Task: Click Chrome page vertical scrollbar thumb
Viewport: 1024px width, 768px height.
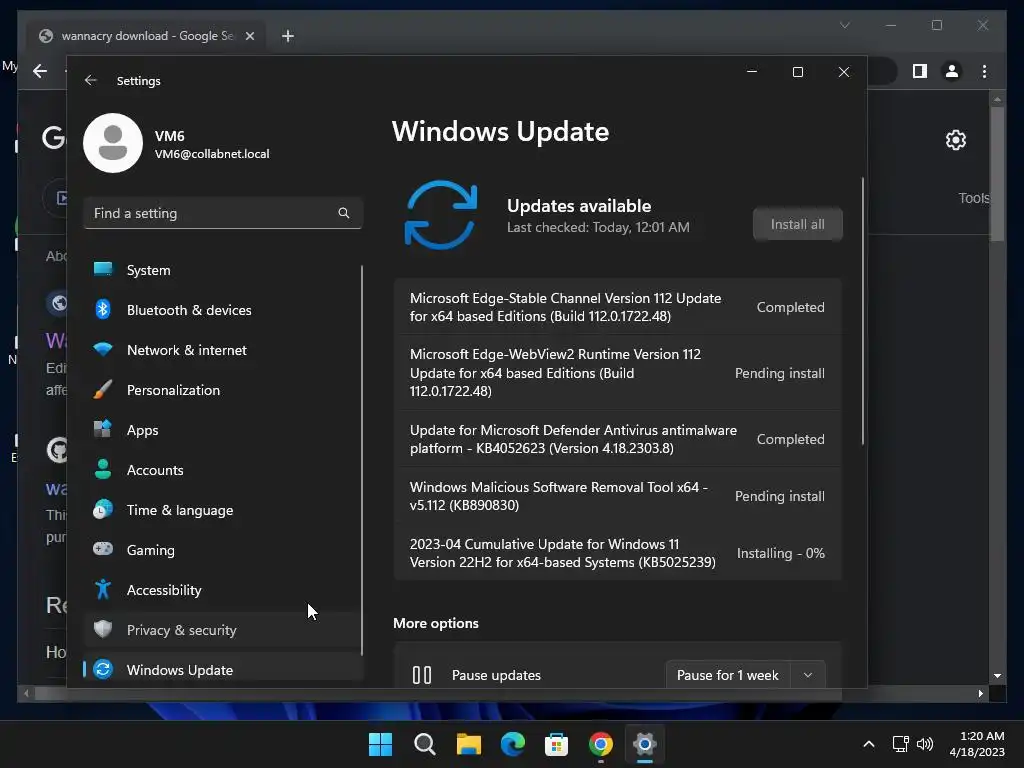Action: pyautogui.click(x=997, y=174)
